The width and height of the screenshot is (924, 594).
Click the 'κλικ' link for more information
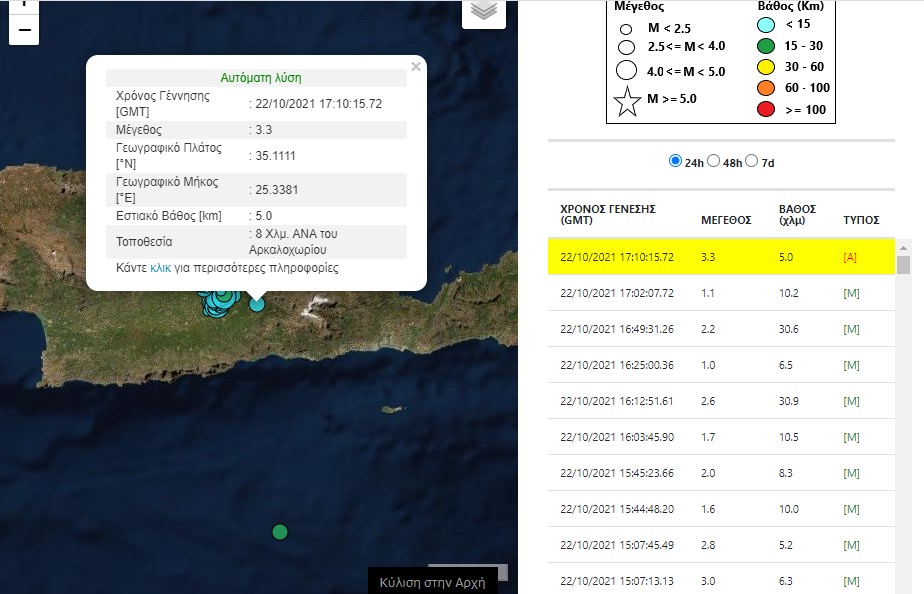coord(161,268)
